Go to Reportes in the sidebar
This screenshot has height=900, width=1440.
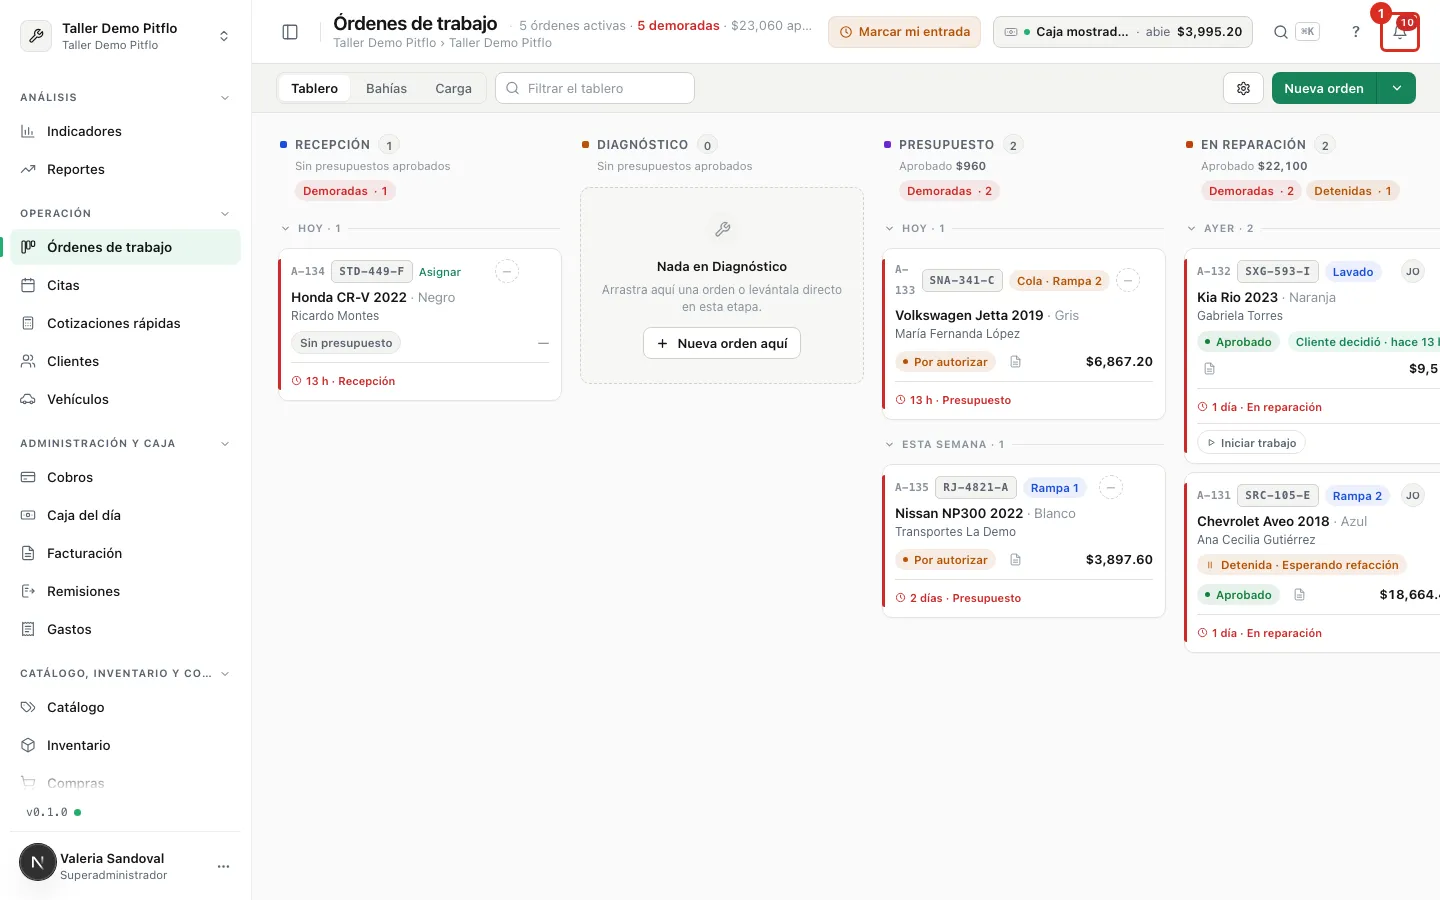point(125,169)
